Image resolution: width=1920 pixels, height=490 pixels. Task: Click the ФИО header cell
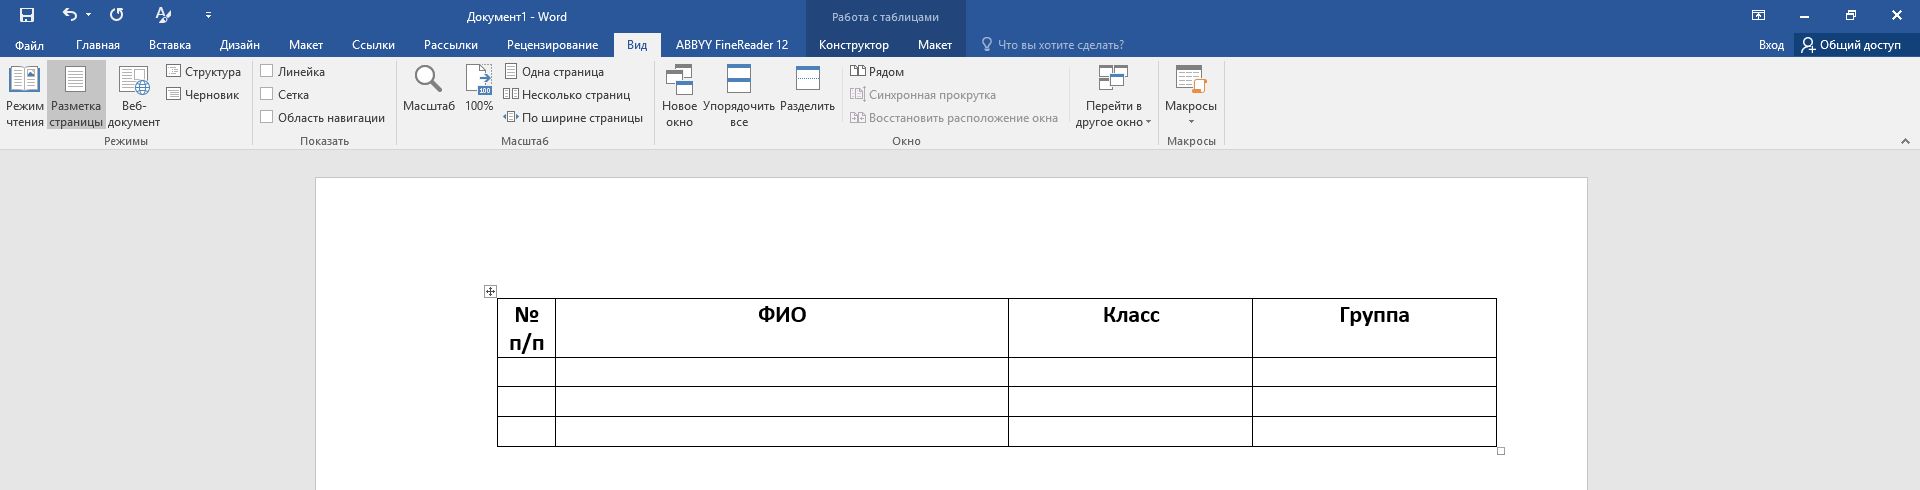(782, 328)
